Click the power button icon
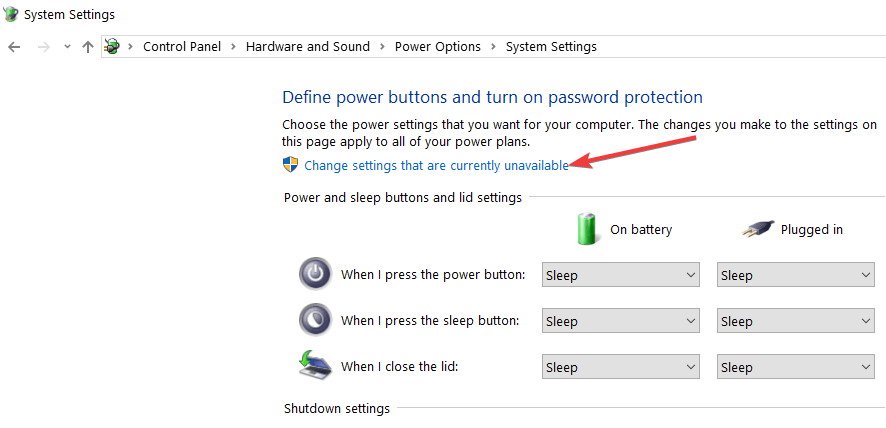The height and width of the screenshot is (428, 886). (x=315, y=274)
